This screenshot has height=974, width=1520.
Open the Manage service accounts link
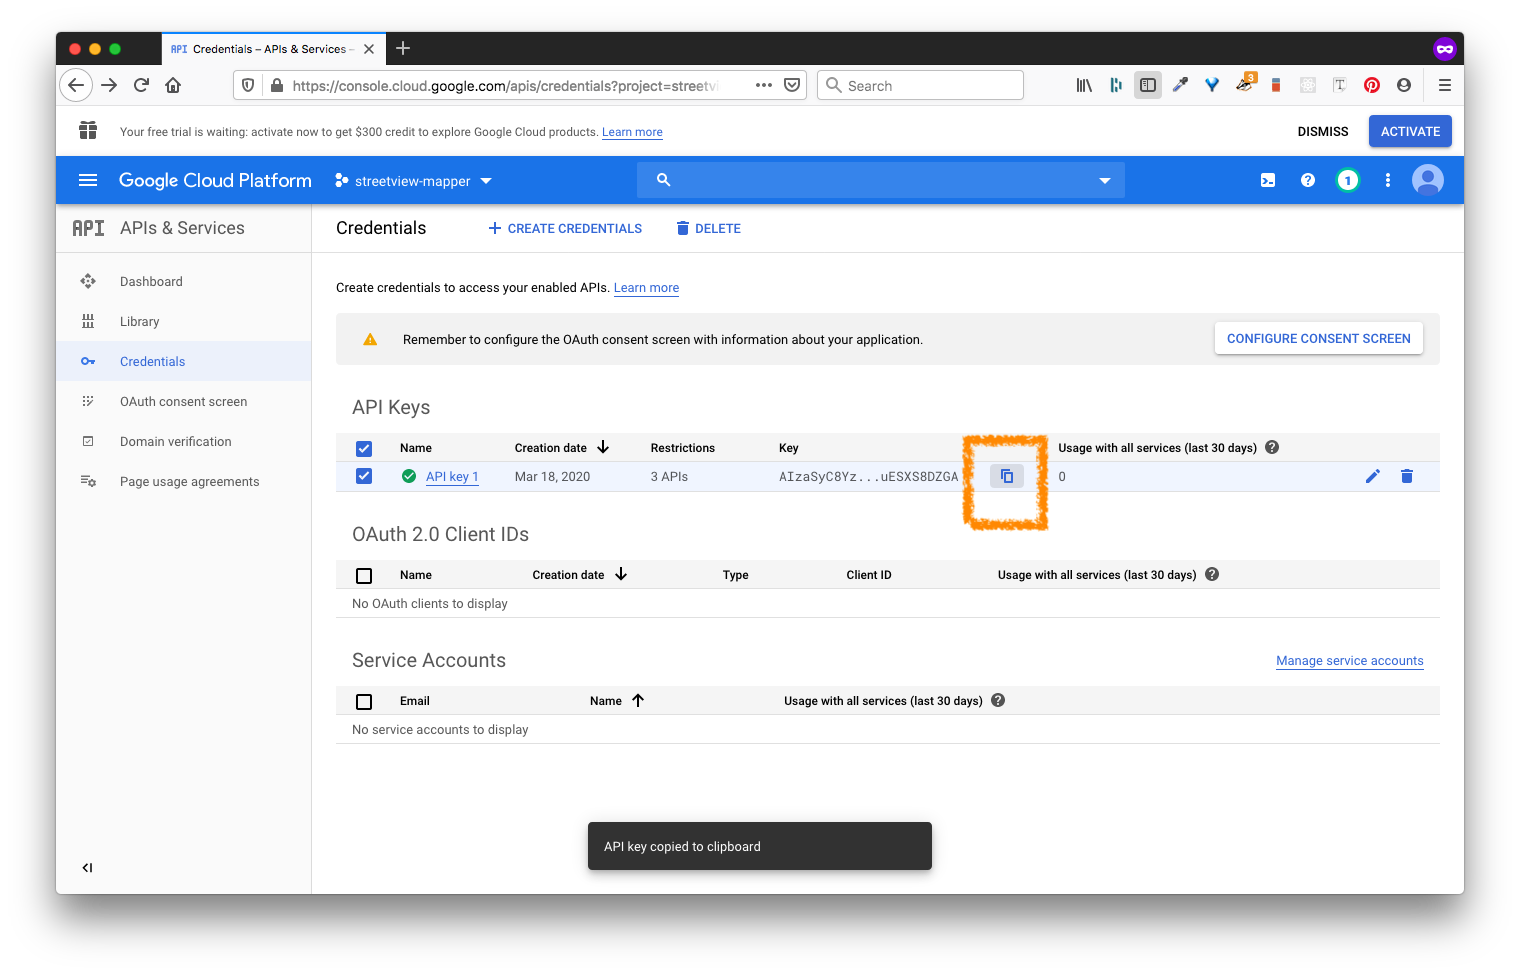click(x=1349, y=661)
